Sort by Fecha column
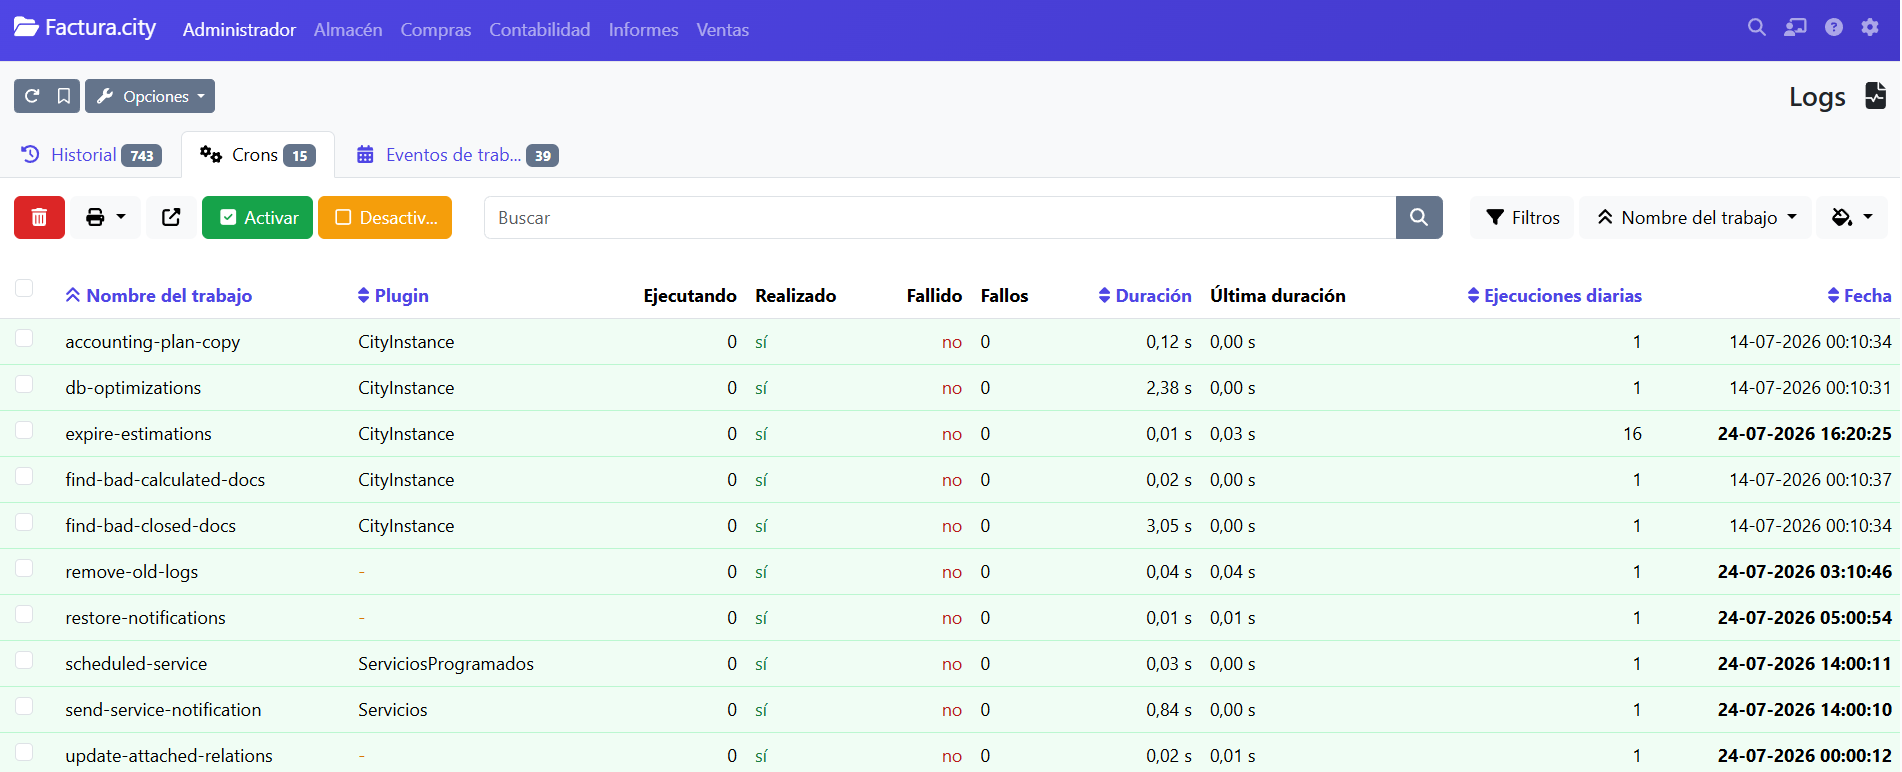The image size is (1902, 772). pos(1859,295)
